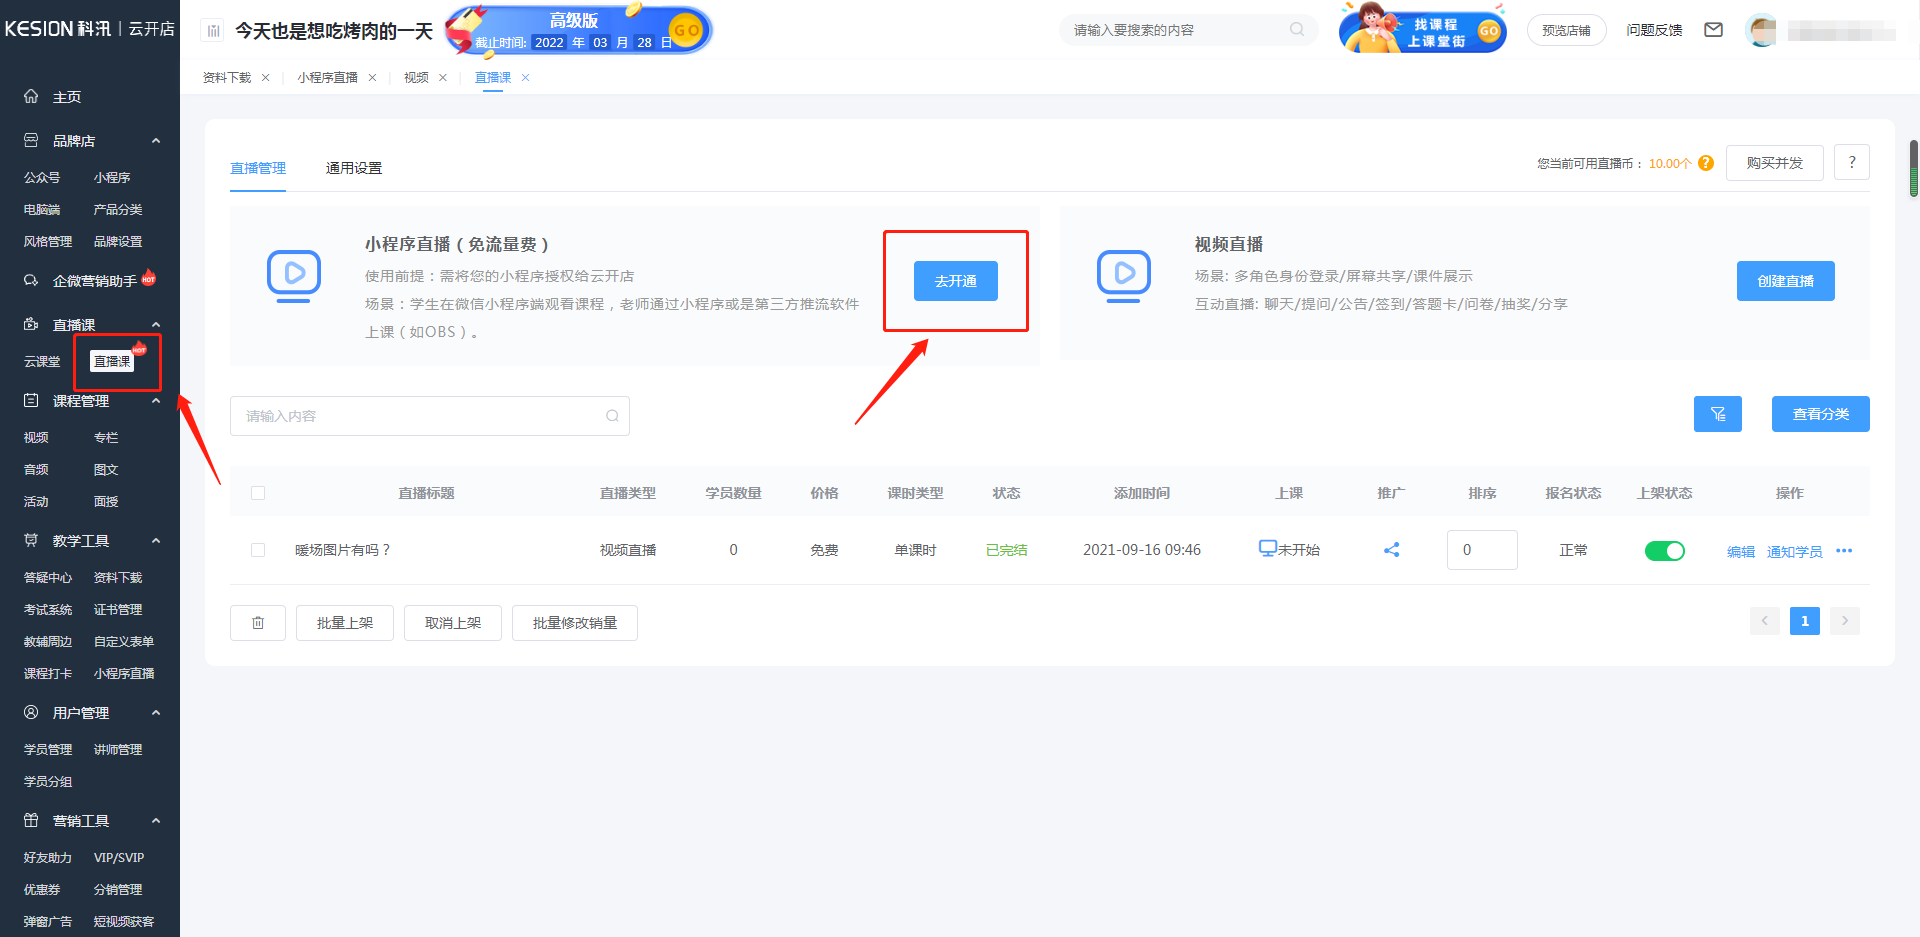
Task: Click the 创建直播 button
Action: tap(1786, 281)
